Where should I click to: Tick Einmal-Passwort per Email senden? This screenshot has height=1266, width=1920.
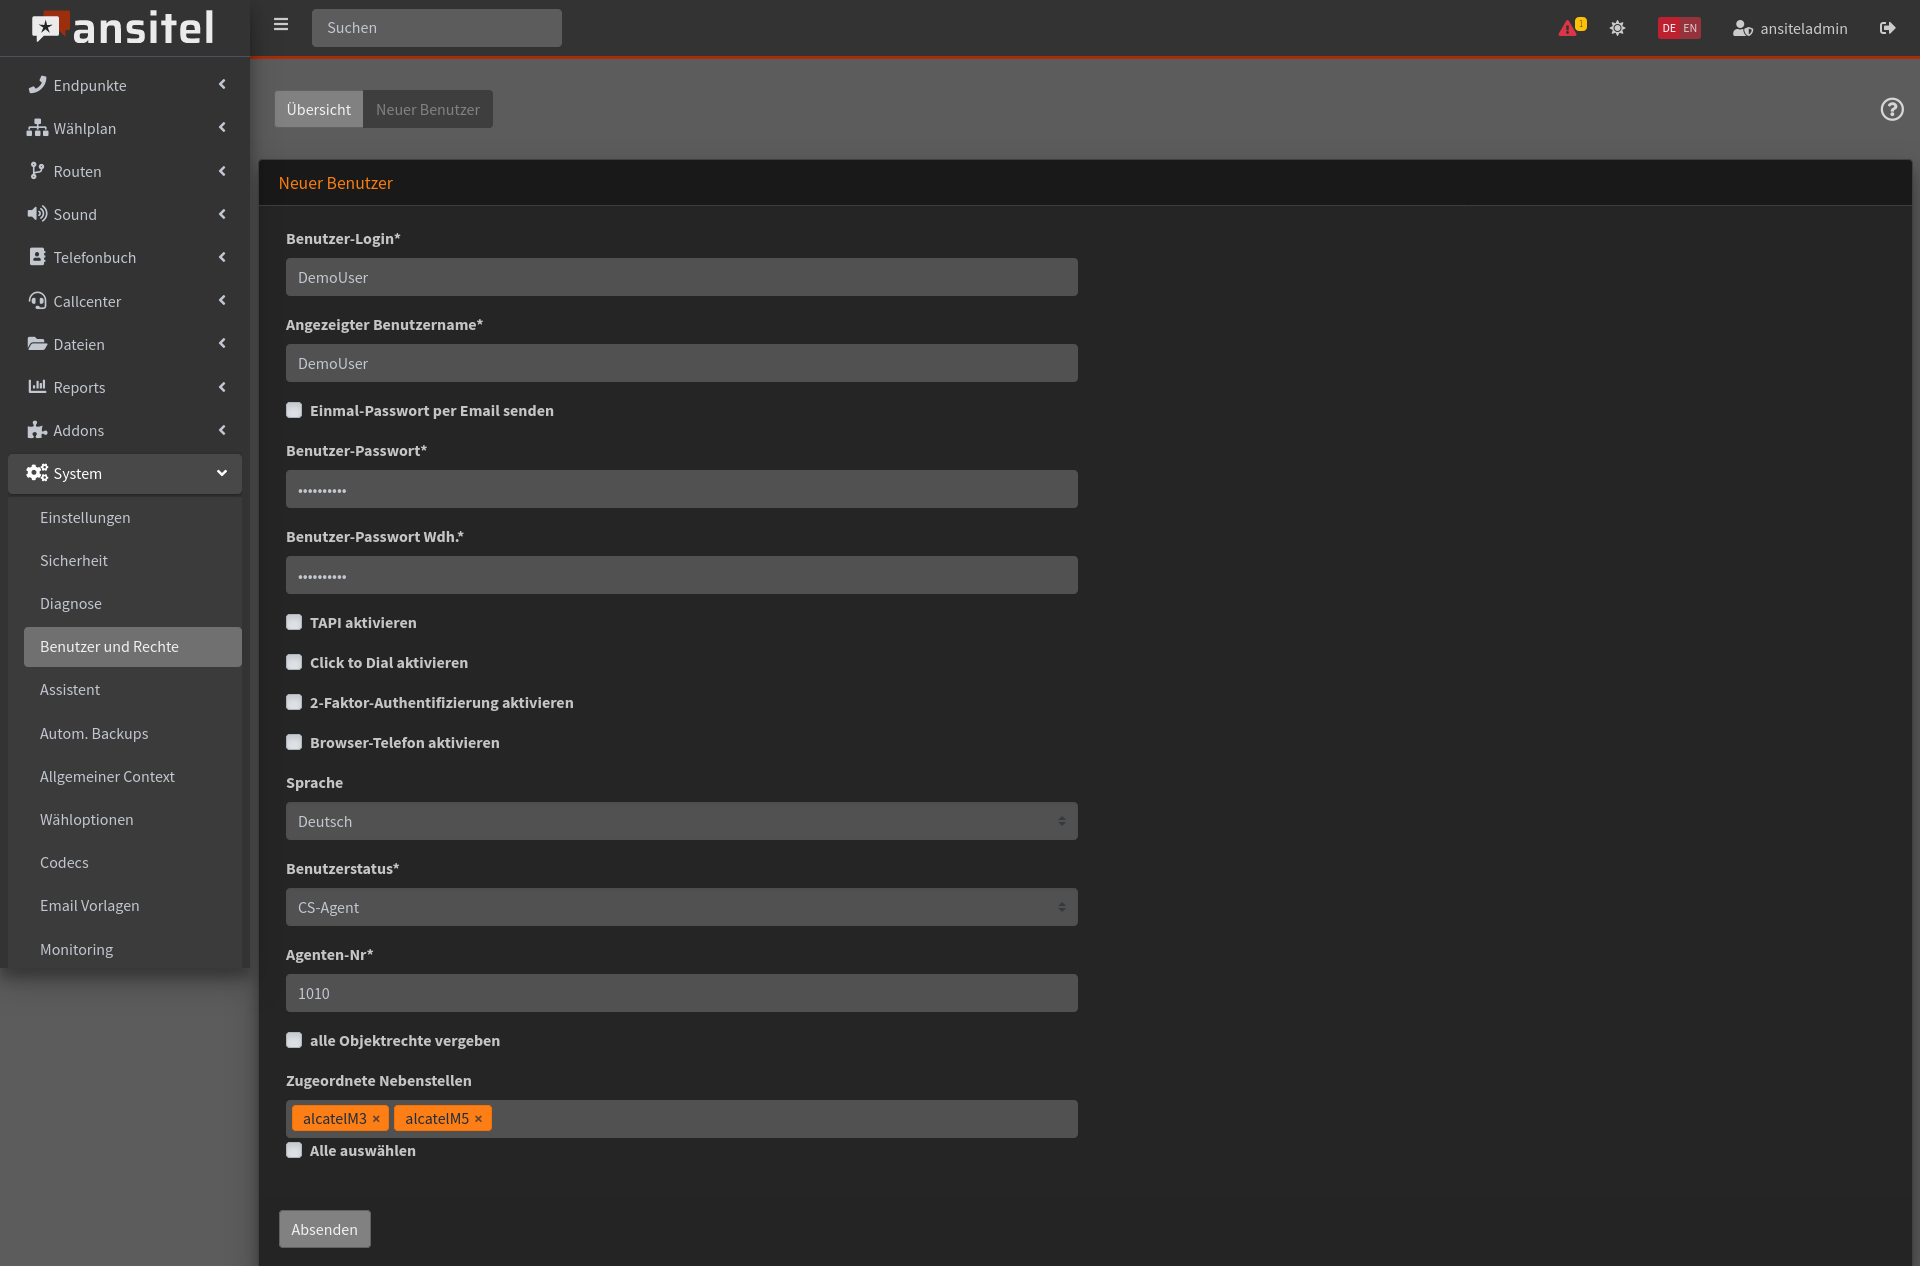[294, 410]
